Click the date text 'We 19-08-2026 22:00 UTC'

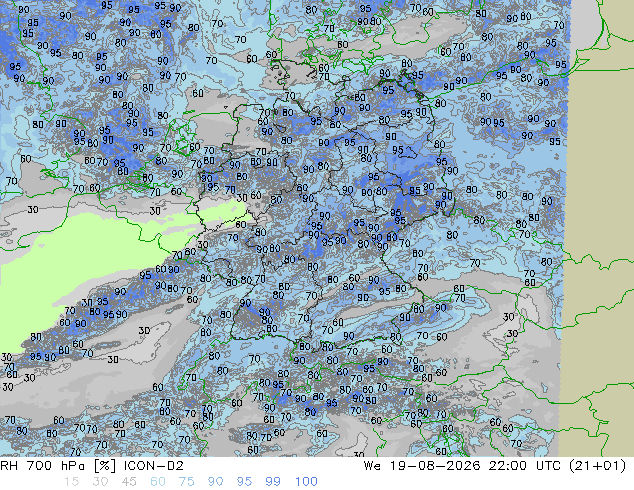(x=462, y=466)
